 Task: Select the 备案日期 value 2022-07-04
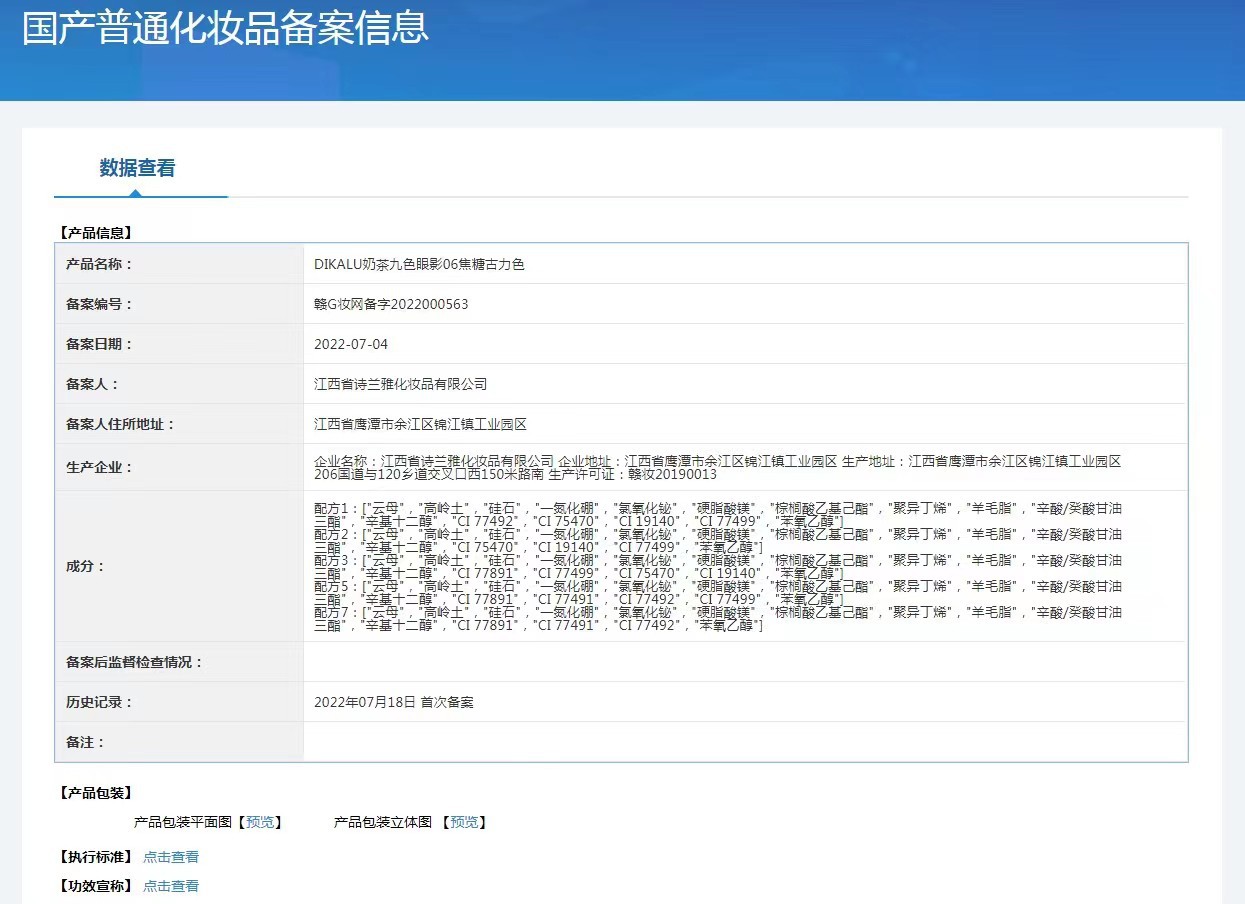(x=352, y=343)
